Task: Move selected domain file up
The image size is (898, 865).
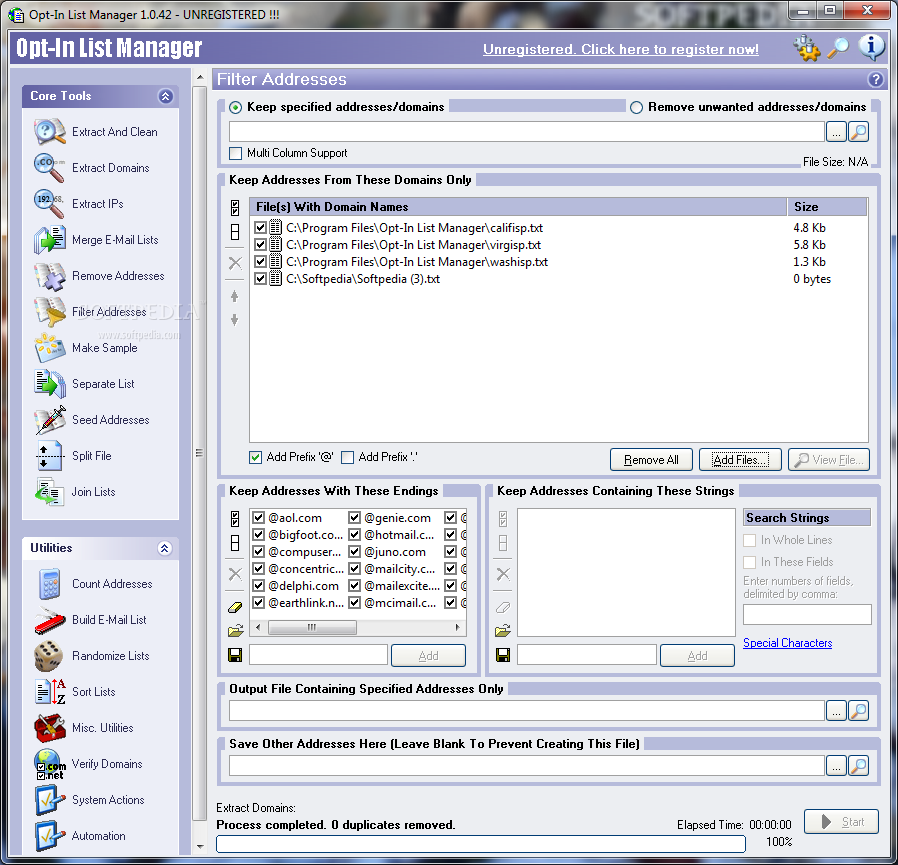Action: coord(234,296)
